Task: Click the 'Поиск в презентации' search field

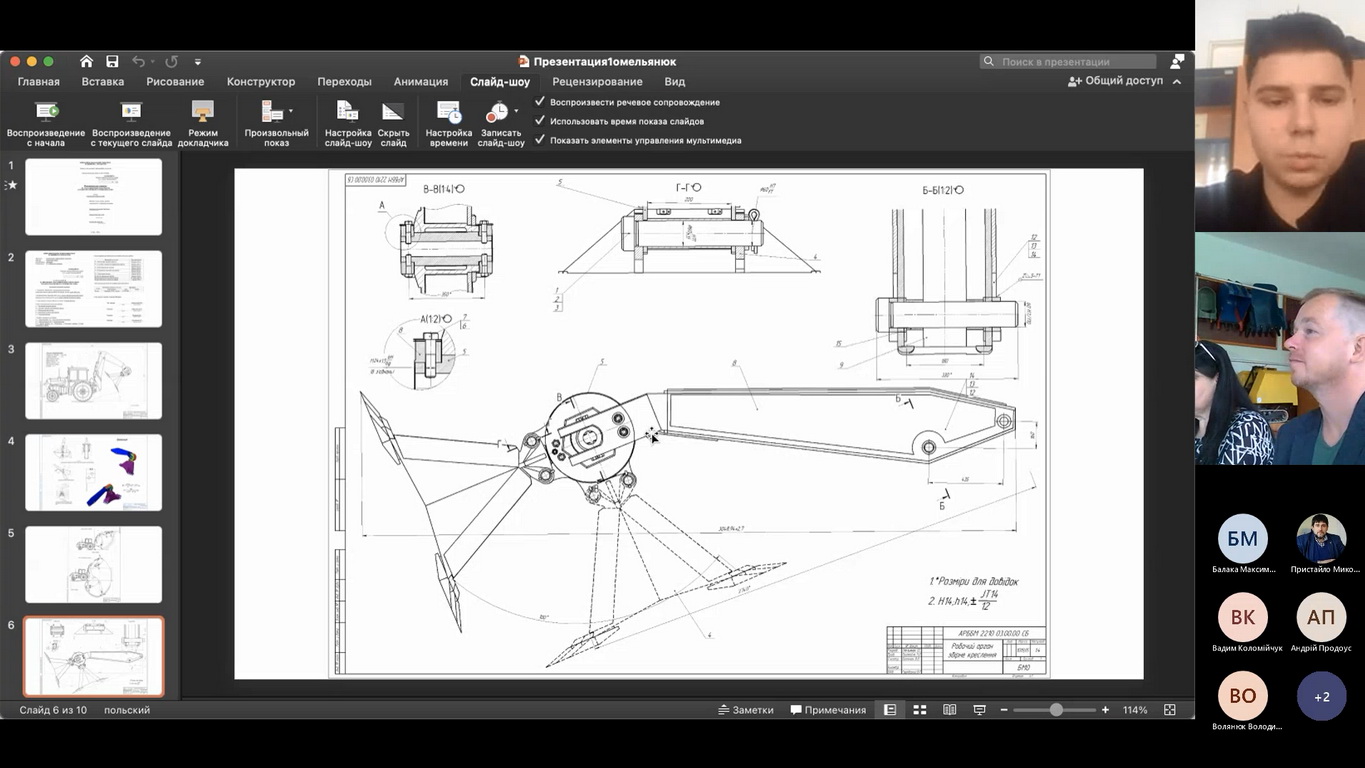Action: [1067, 62]
